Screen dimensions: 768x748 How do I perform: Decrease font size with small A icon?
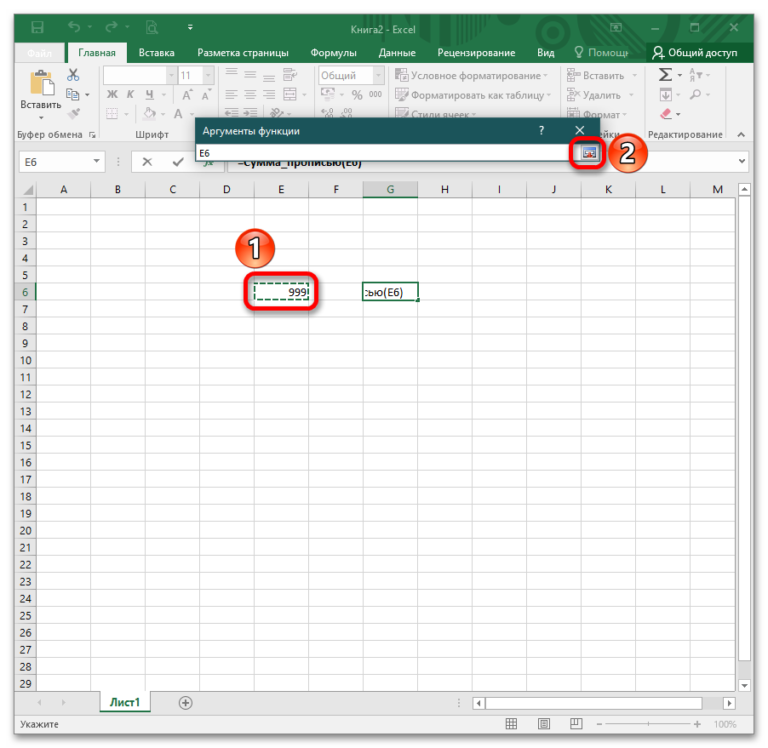(x=206, y=95)
